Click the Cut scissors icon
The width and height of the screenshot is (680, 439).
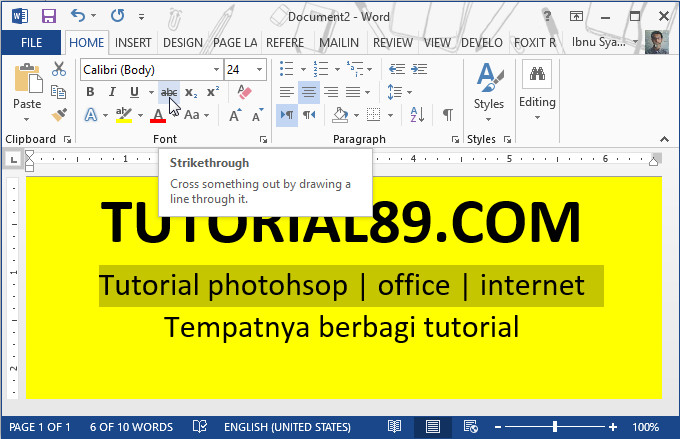(x=59, y=69)
